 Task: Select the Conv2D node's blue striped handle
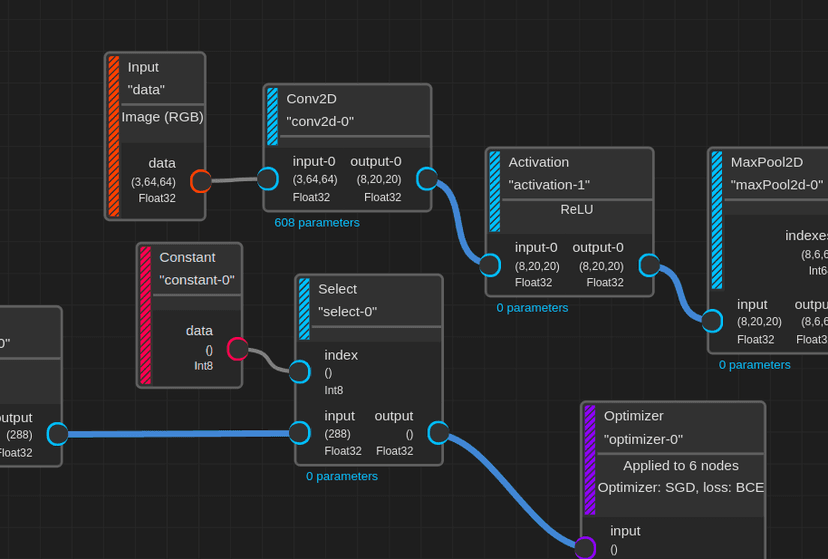click(272, 117)
